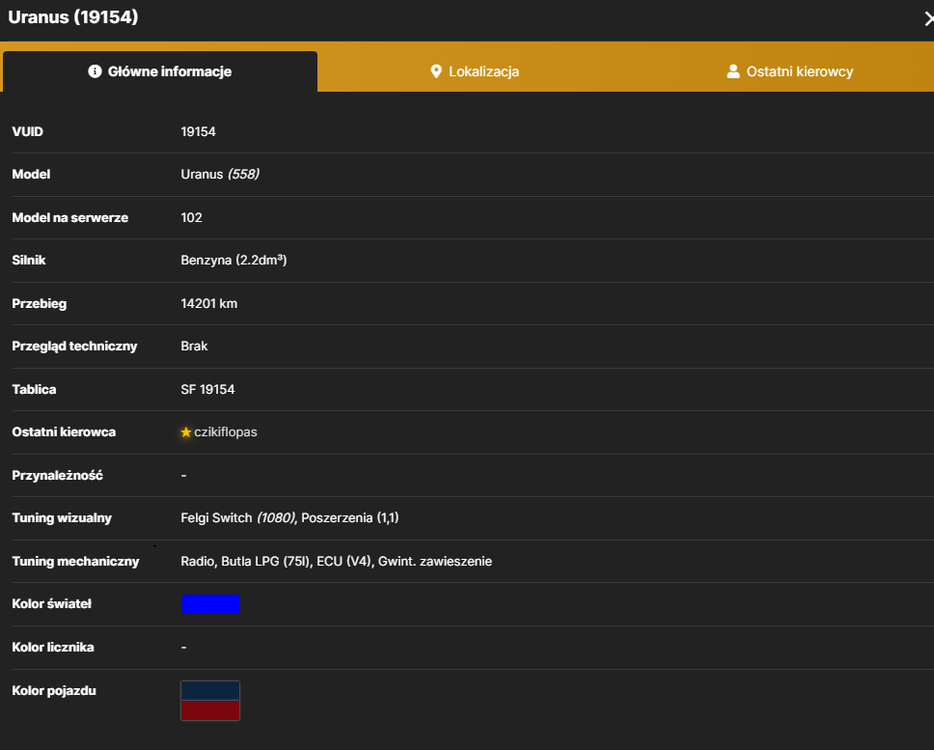This screenshot has width=934, height=750.
Task: Open the czikiflopas driver link
Action: (226, 432)
